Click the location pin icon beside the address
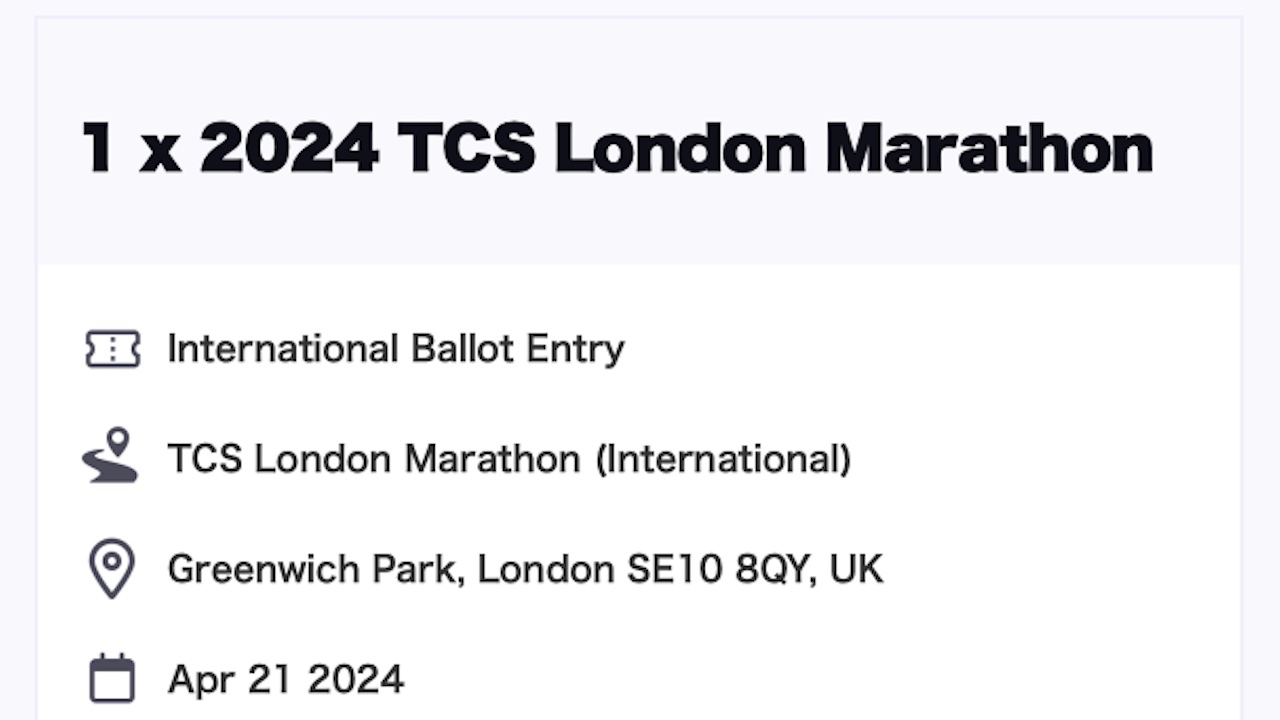Viewport: 1280px width, 720px height. pos(112,569)
